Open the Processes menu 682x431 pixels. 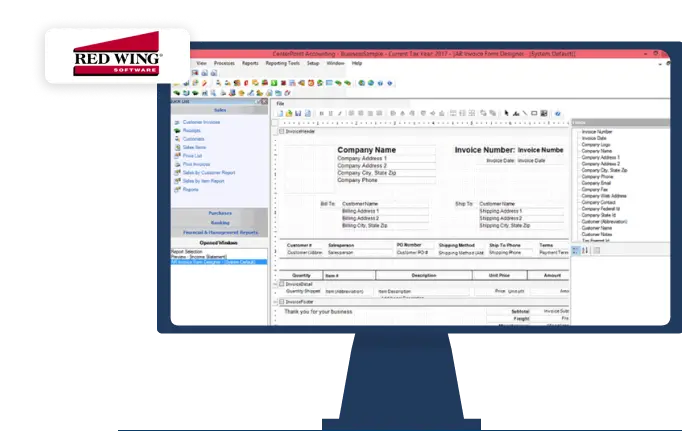(224, 63)
